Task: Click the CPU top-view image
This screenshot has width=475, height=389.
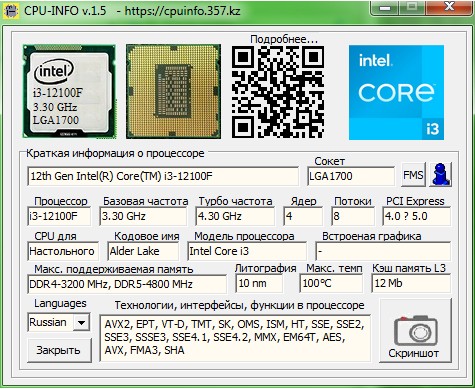Action: pos(69,91)
